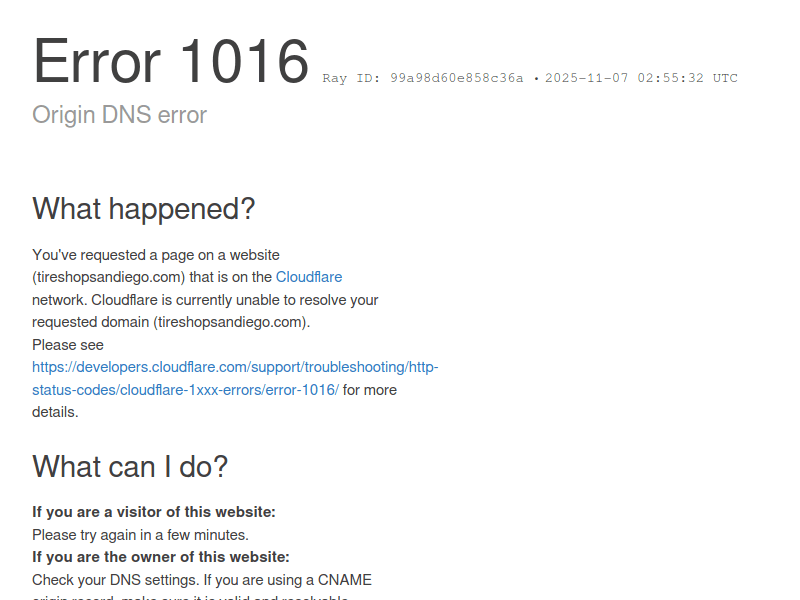Click 'You've requested a page on a website'

[156, 255]
